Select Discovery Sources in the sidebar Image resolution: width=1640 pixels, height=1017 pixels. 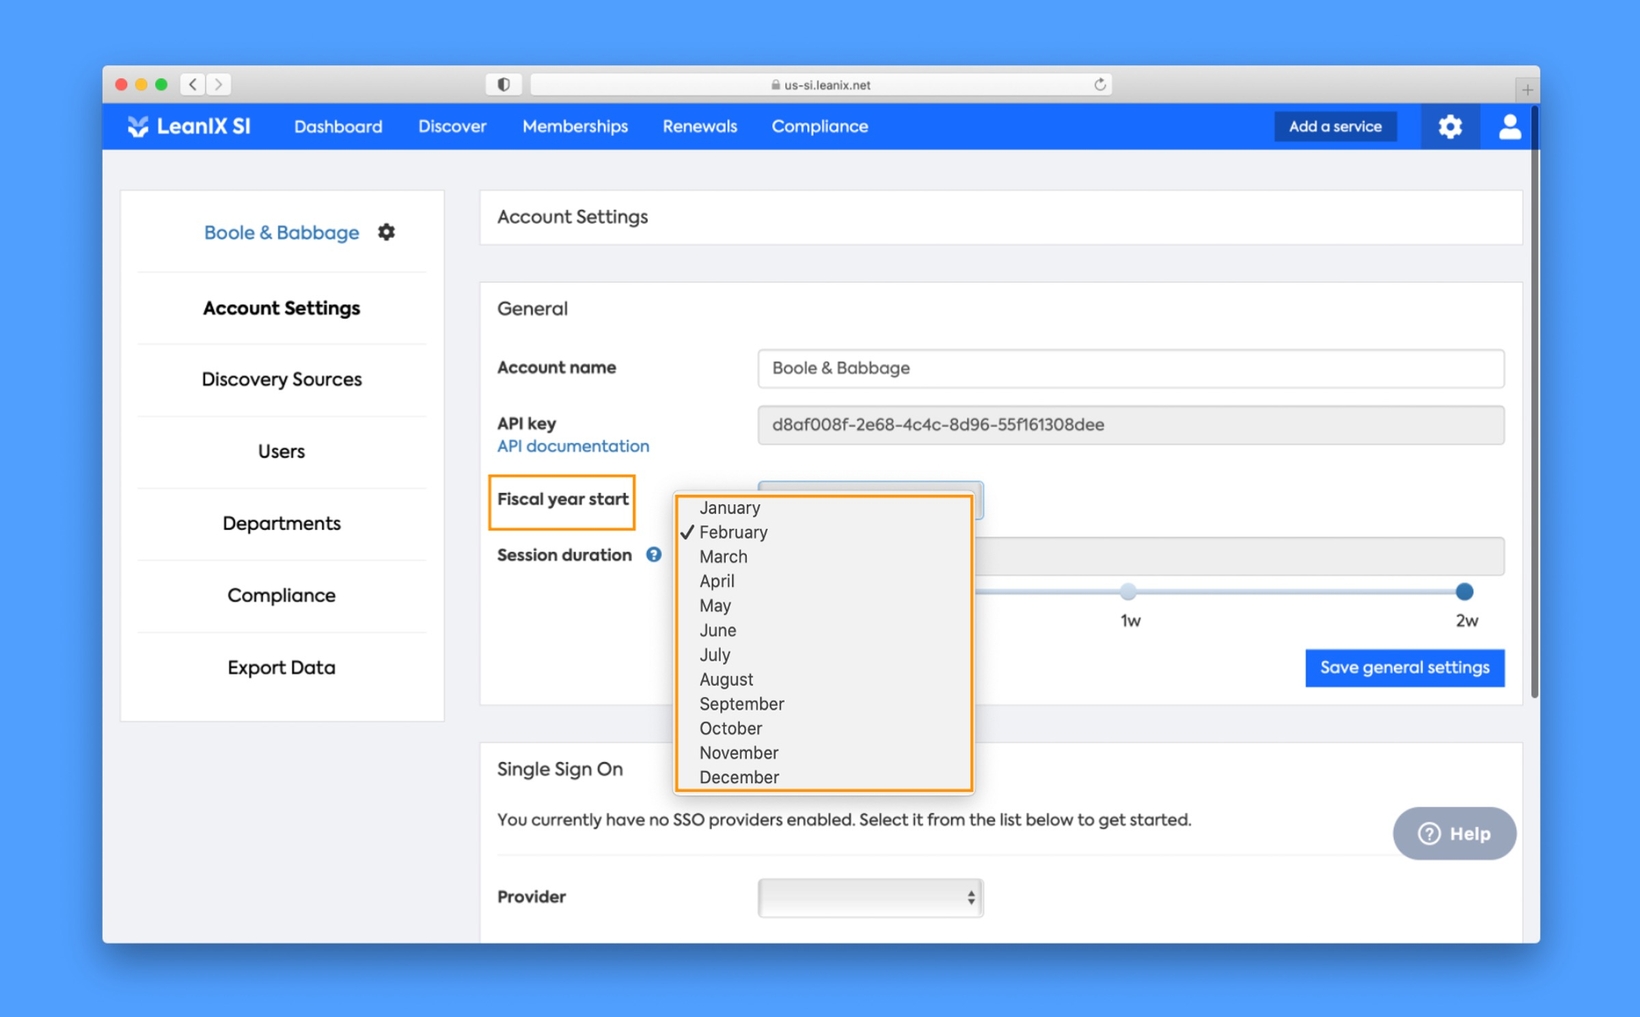tap(281, 380)
